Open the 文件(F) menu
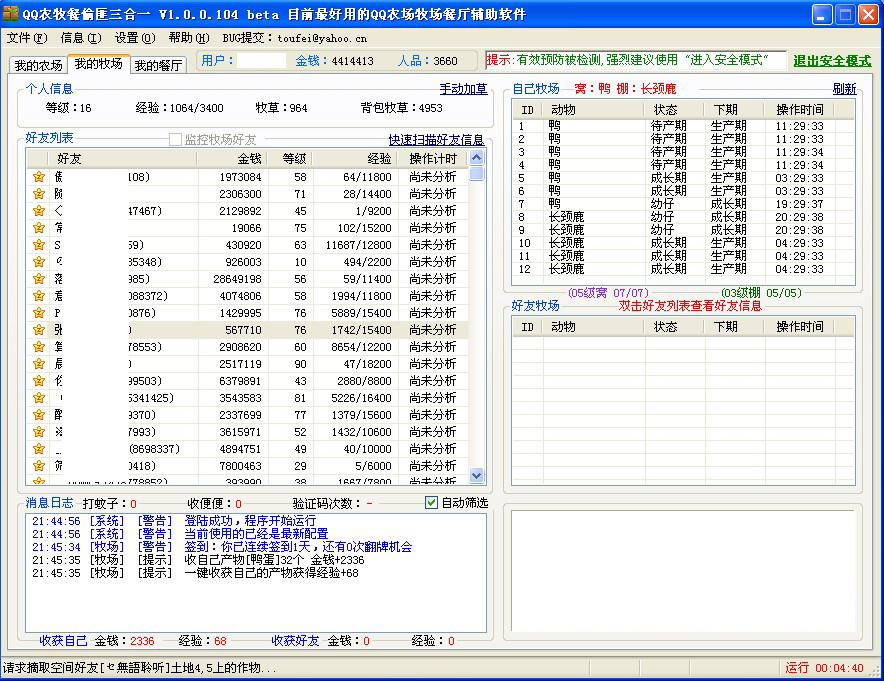This screenshot has width=884, height=681. tap(26, 38)
